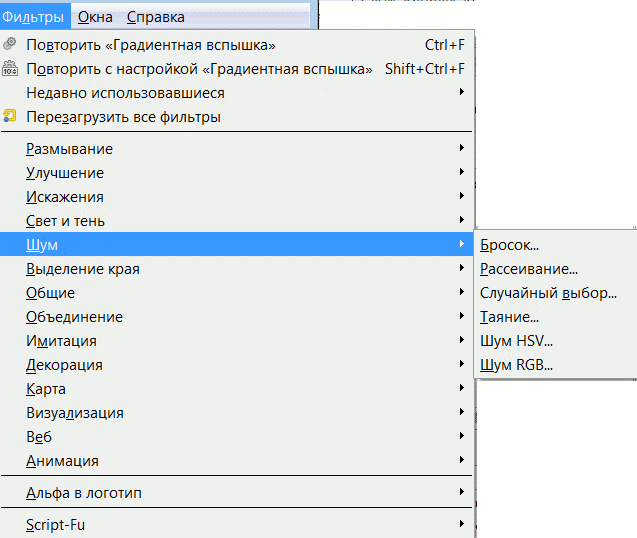Choose the «Шум HSV...» filter

(x=516, y=341)
